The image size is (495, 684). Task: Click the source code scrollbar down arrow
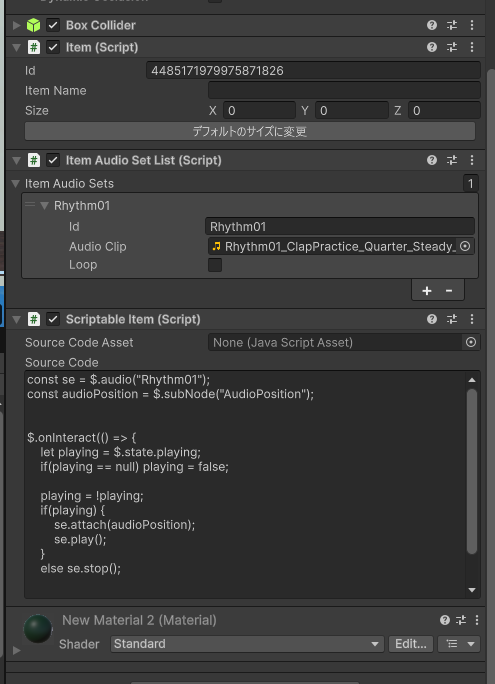(472, 590)
